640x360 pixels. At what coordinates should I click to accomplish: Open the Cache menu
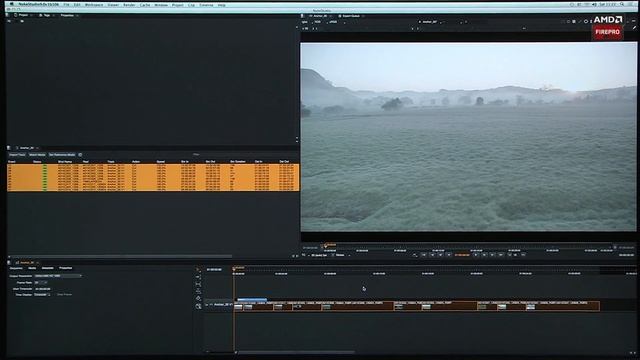[x=145, y=5]
